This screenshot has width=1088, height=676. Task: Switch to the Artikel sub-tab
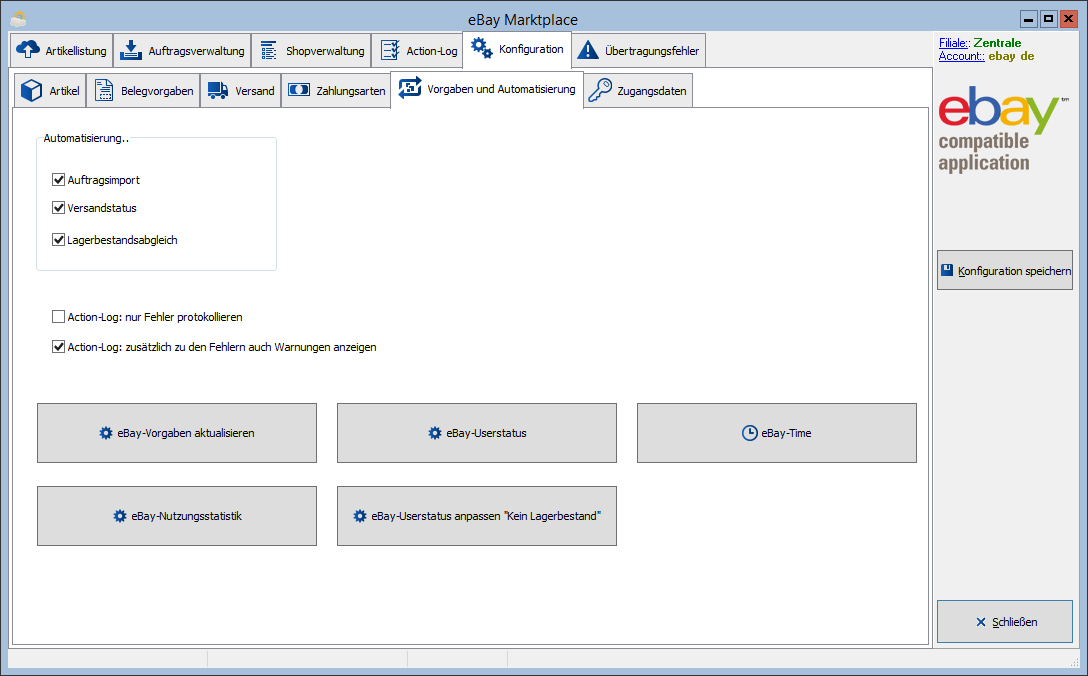50,91
